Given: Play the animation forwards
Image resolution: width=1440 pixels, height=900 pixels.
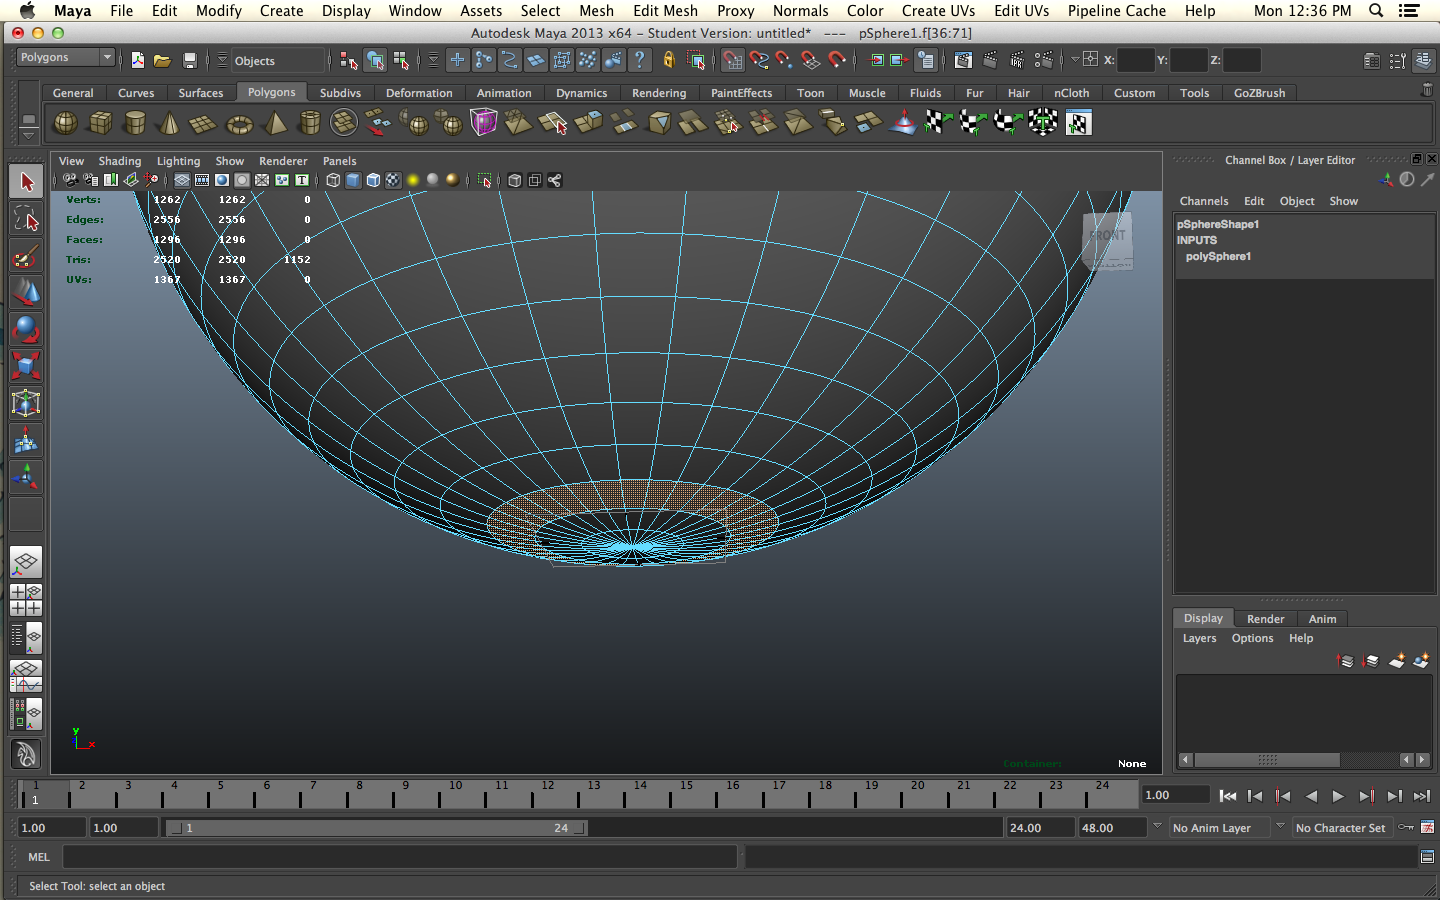Looking at the screenshot, I should coord(1338,796).
